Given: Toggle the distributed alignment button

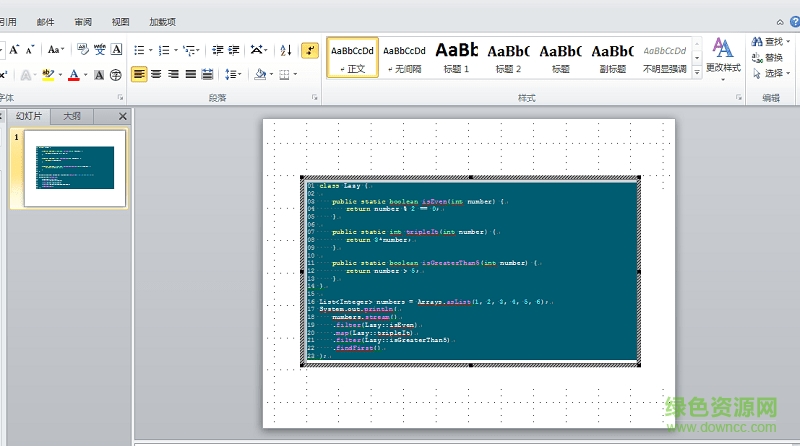Looking at the screenshot, I should click(x=207, y=74).
